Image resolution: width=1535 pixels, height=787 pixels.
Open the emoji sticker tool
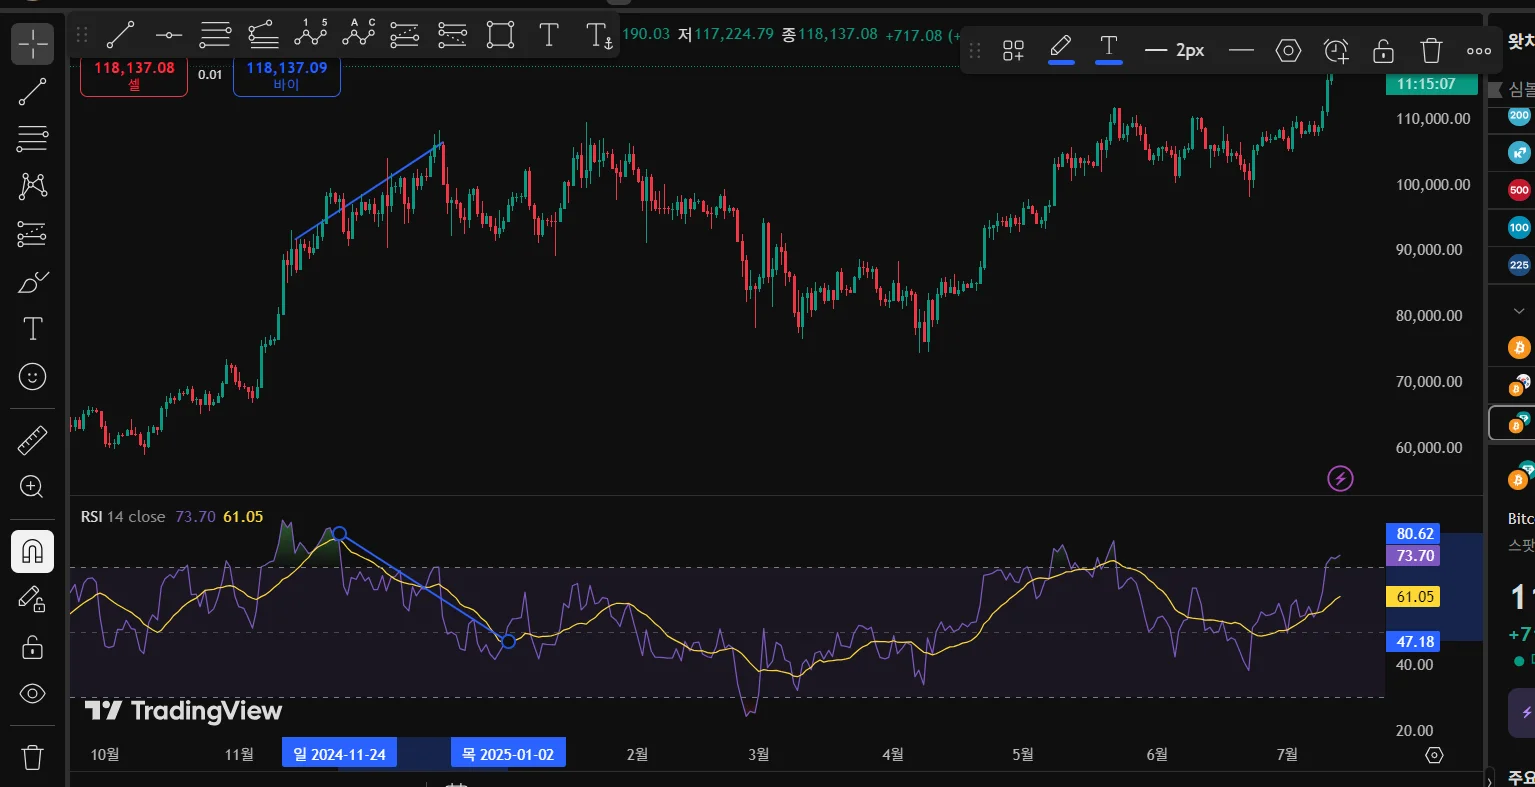coord(32,377)
